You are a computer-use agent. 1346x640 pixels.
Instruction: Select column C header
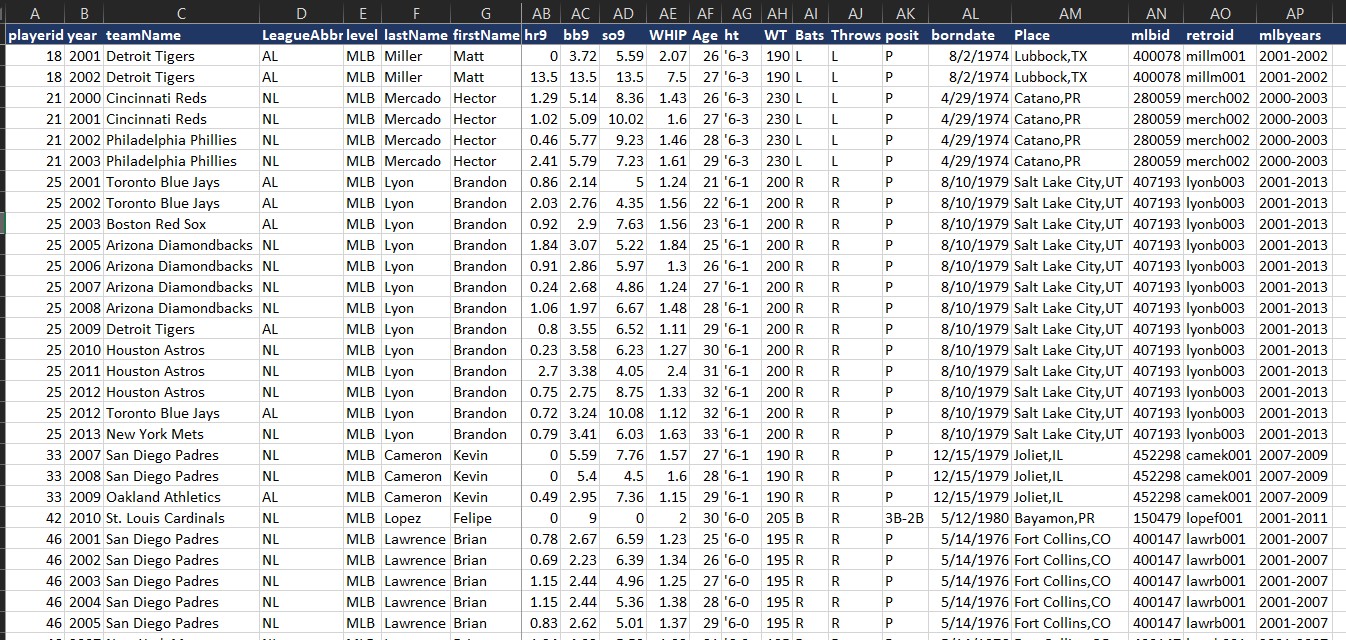click(181, 13)
